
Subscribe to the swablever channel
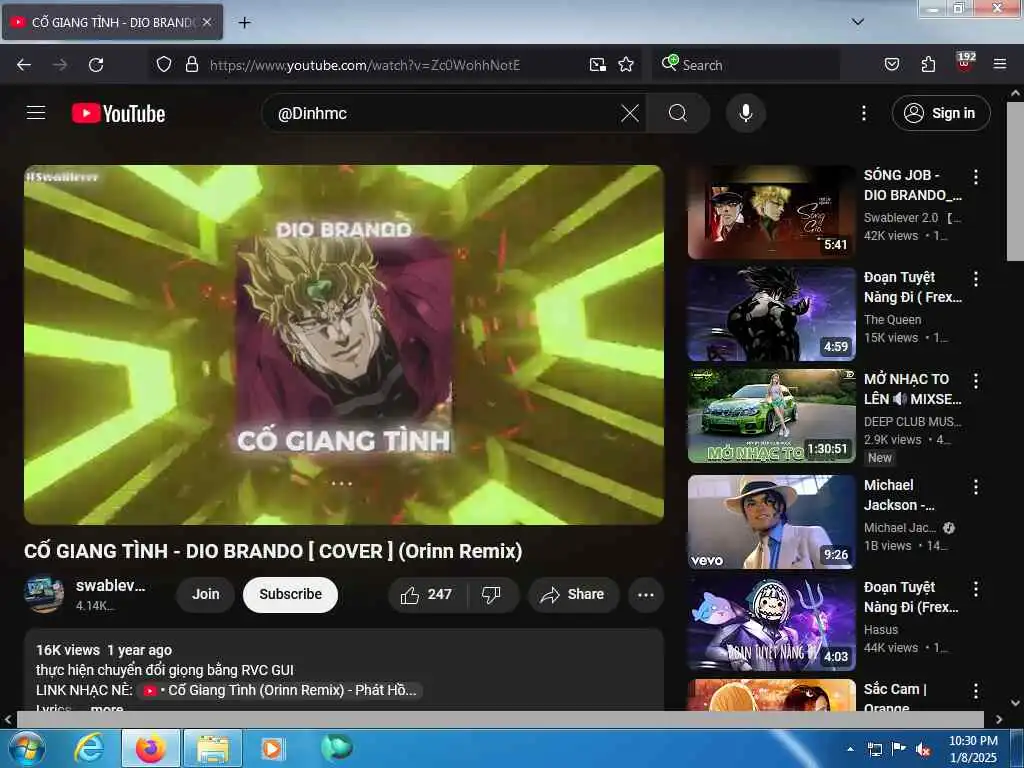pos(291,594)
